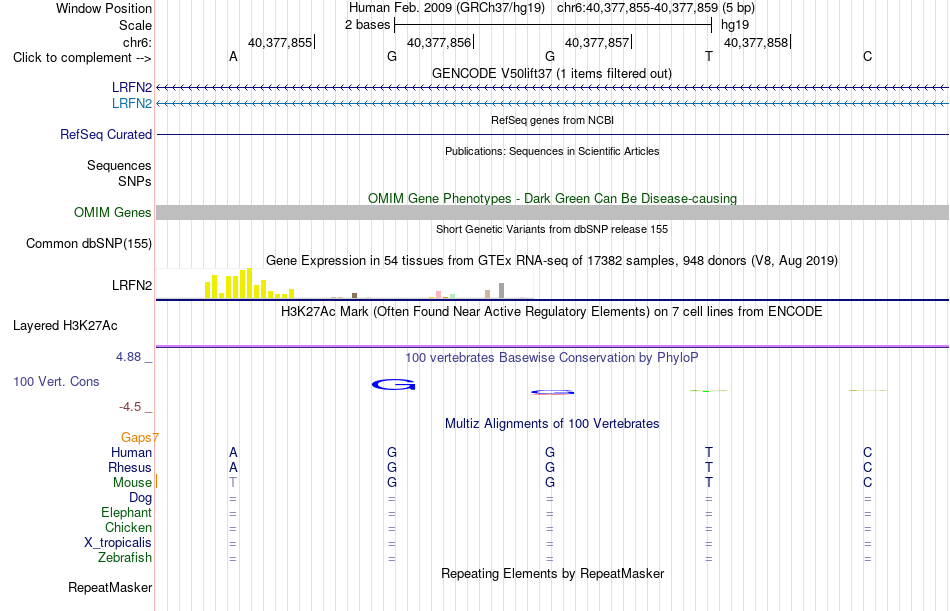The image size is (950, 611).
Task: Click the Common dbSNP(155) track label
Action: click(x=89, y=244)
